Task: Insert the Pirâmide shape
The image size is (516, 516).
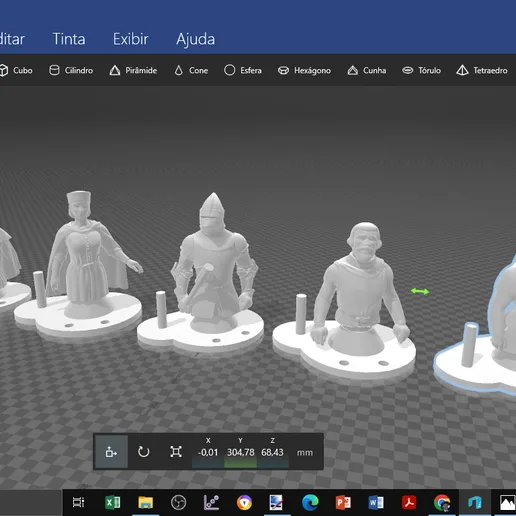Action: [133, 71]
